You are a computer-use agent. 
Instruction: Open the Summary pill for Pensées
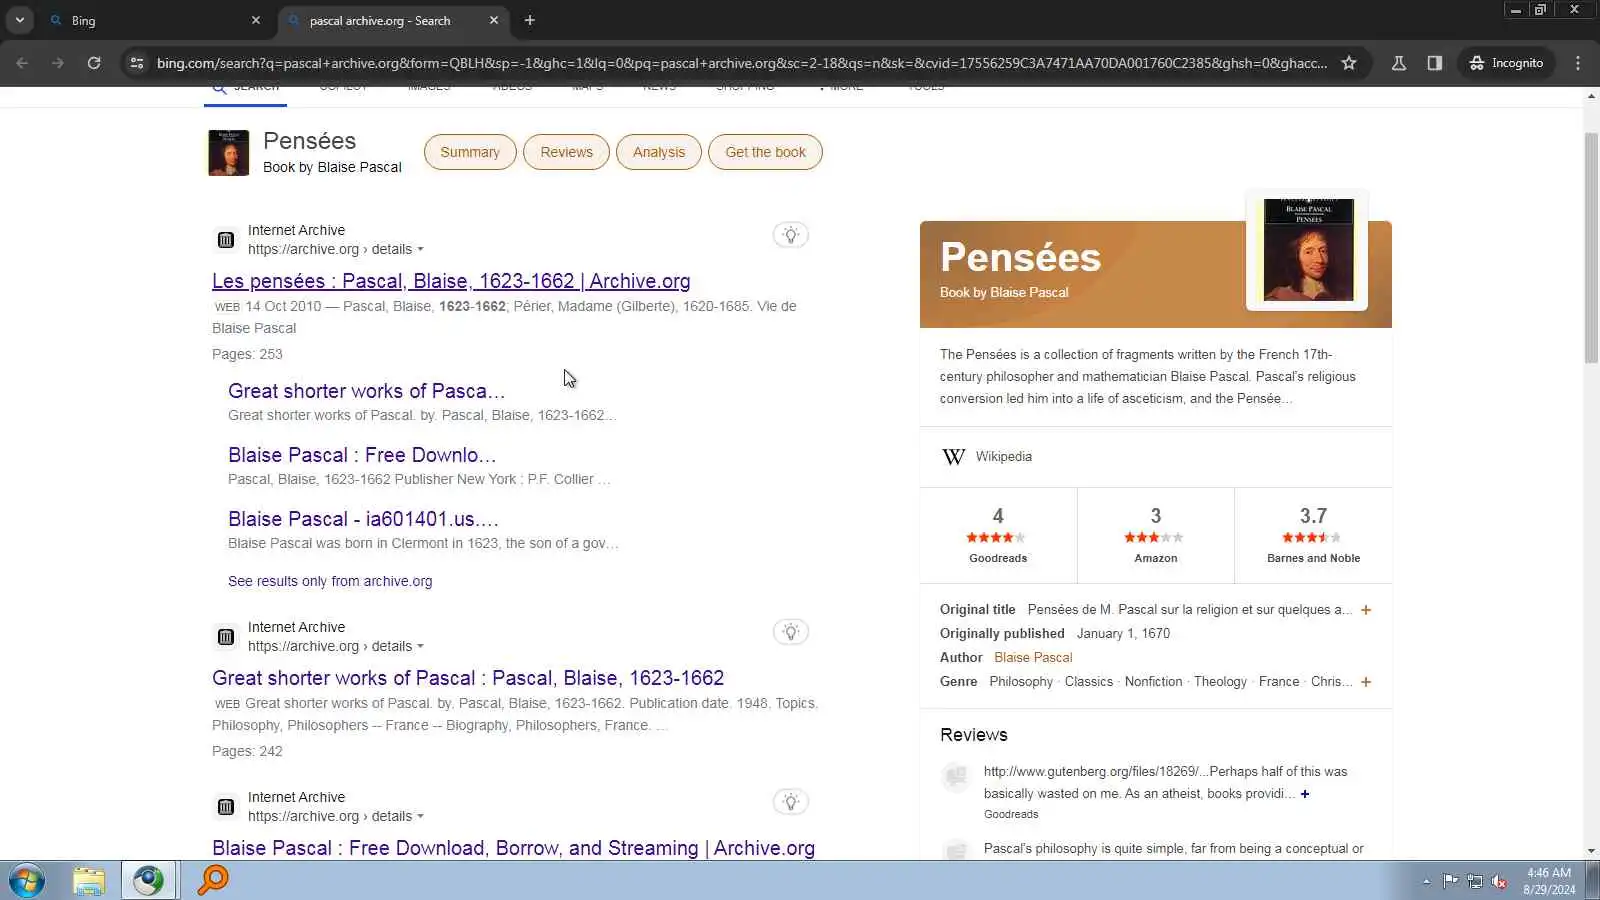pos(470,152)
